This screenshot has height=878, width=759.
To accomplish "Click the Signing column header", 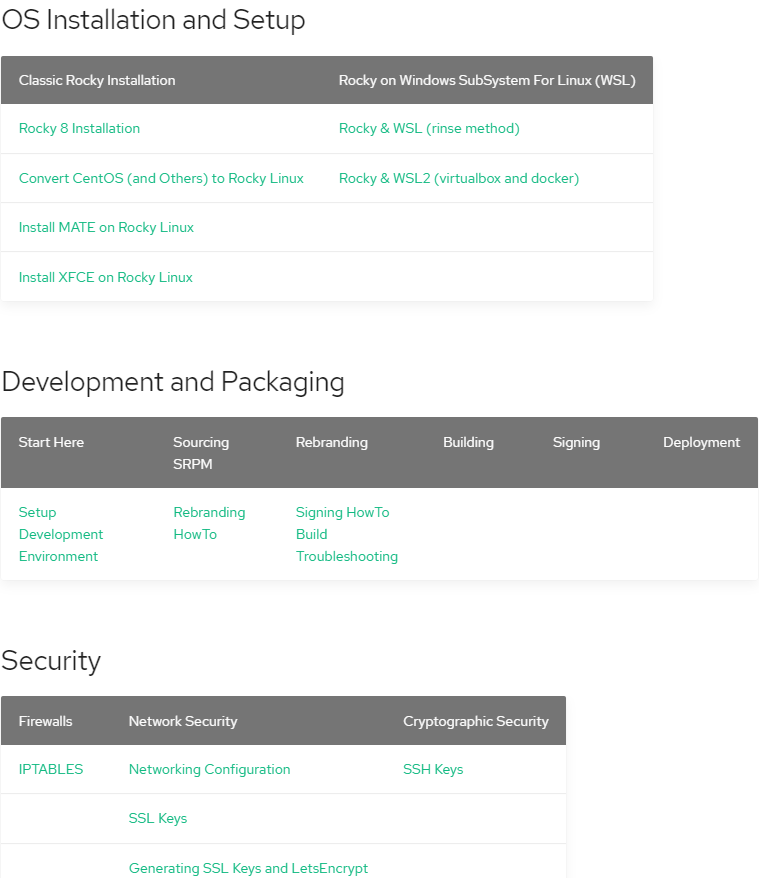I will (x=576, y=442).
